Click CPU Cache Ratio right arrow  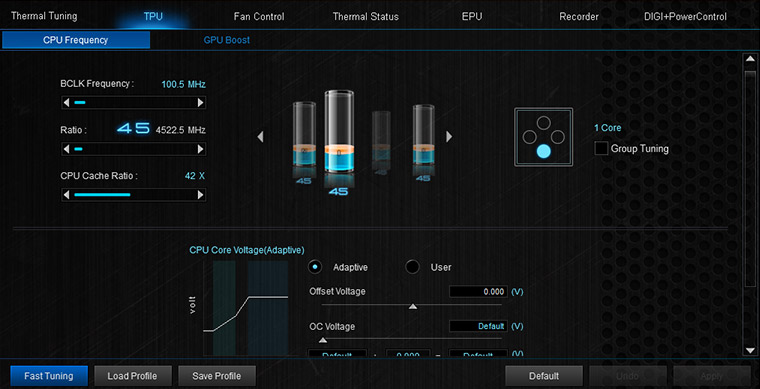[200, 195]
